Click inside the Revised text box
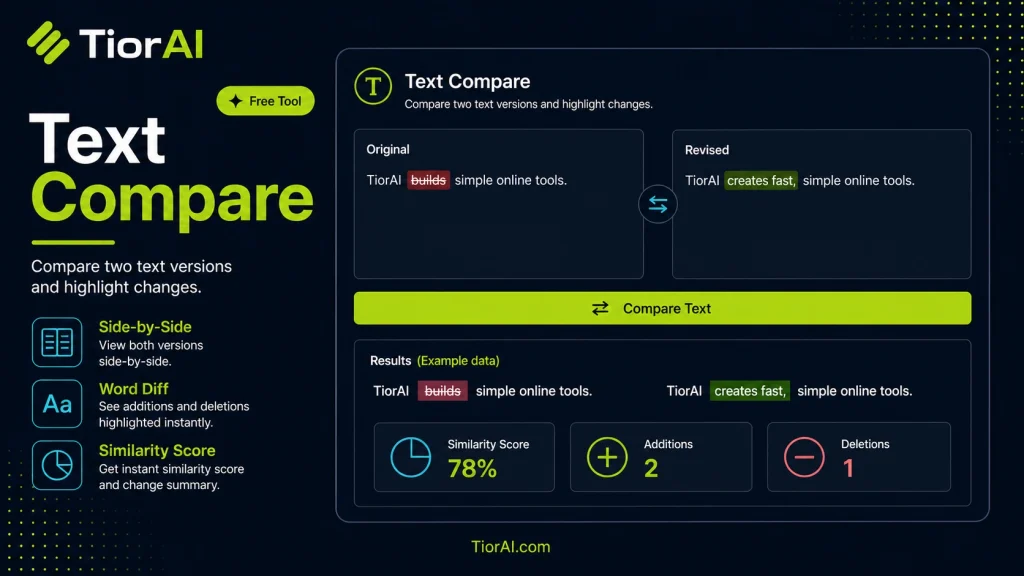This screenshot has height=576, width=1024. click(x=822, y=204)
